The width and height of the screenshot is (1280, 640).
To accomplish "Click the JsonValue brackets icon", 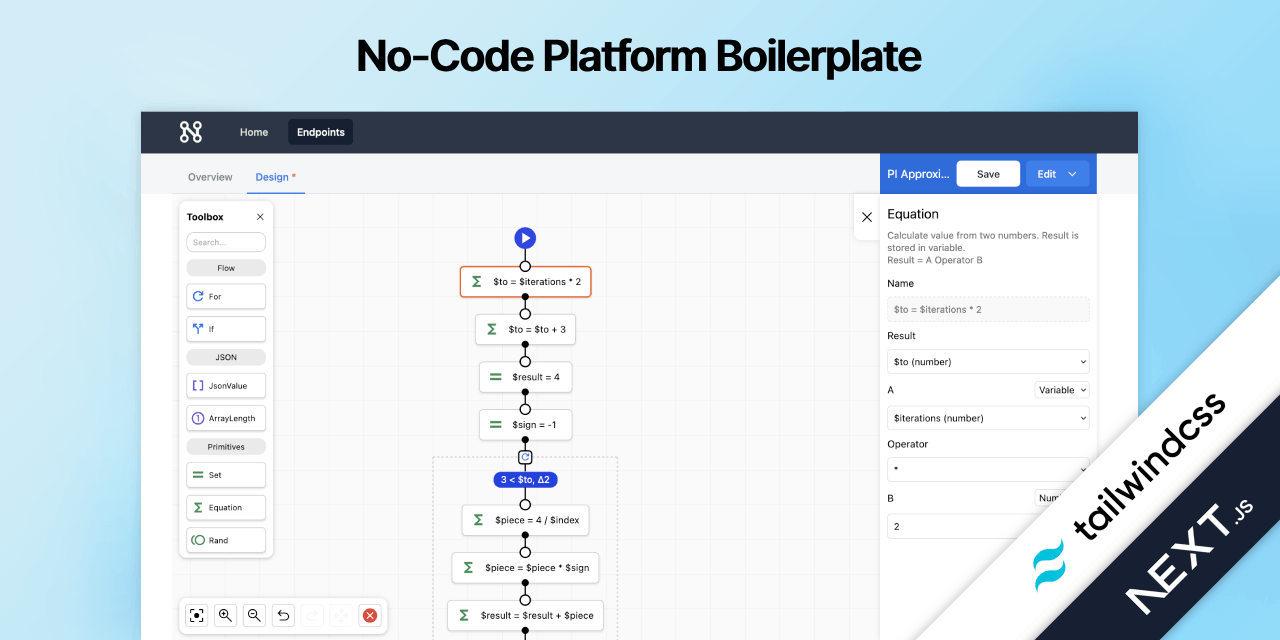I will 198,385.
